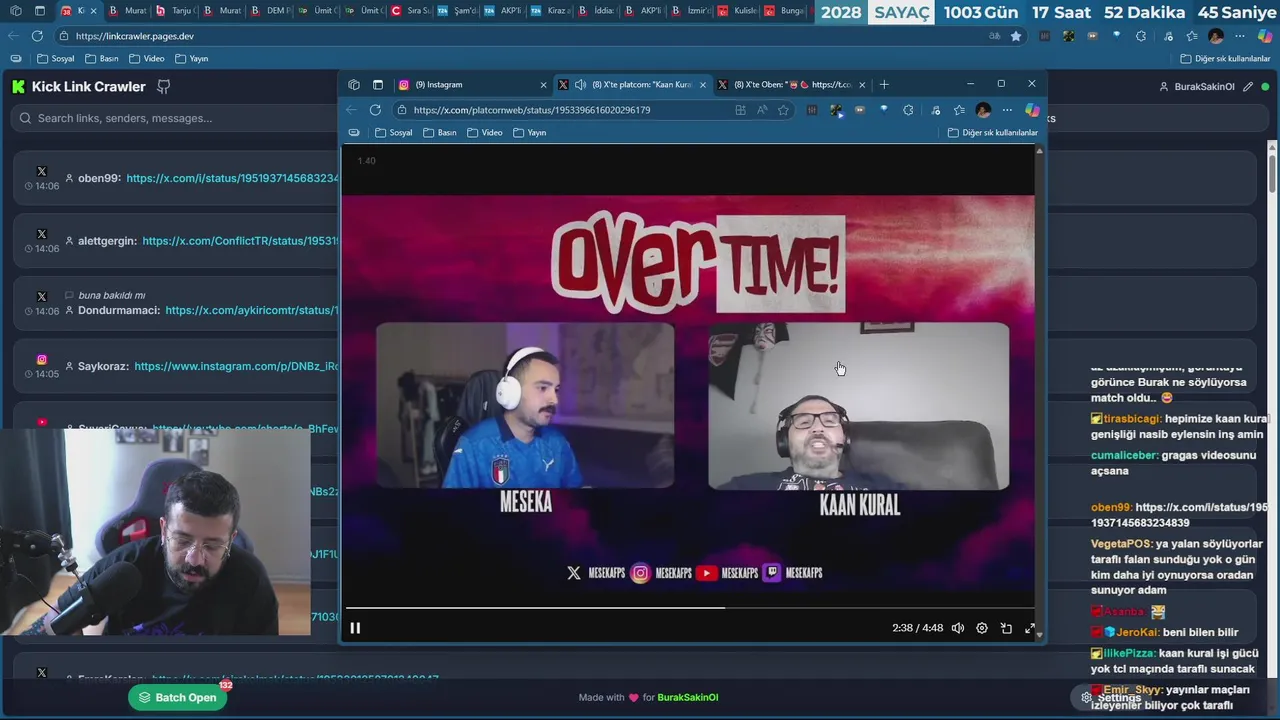Open a new tab in the front window

point(884,85)
